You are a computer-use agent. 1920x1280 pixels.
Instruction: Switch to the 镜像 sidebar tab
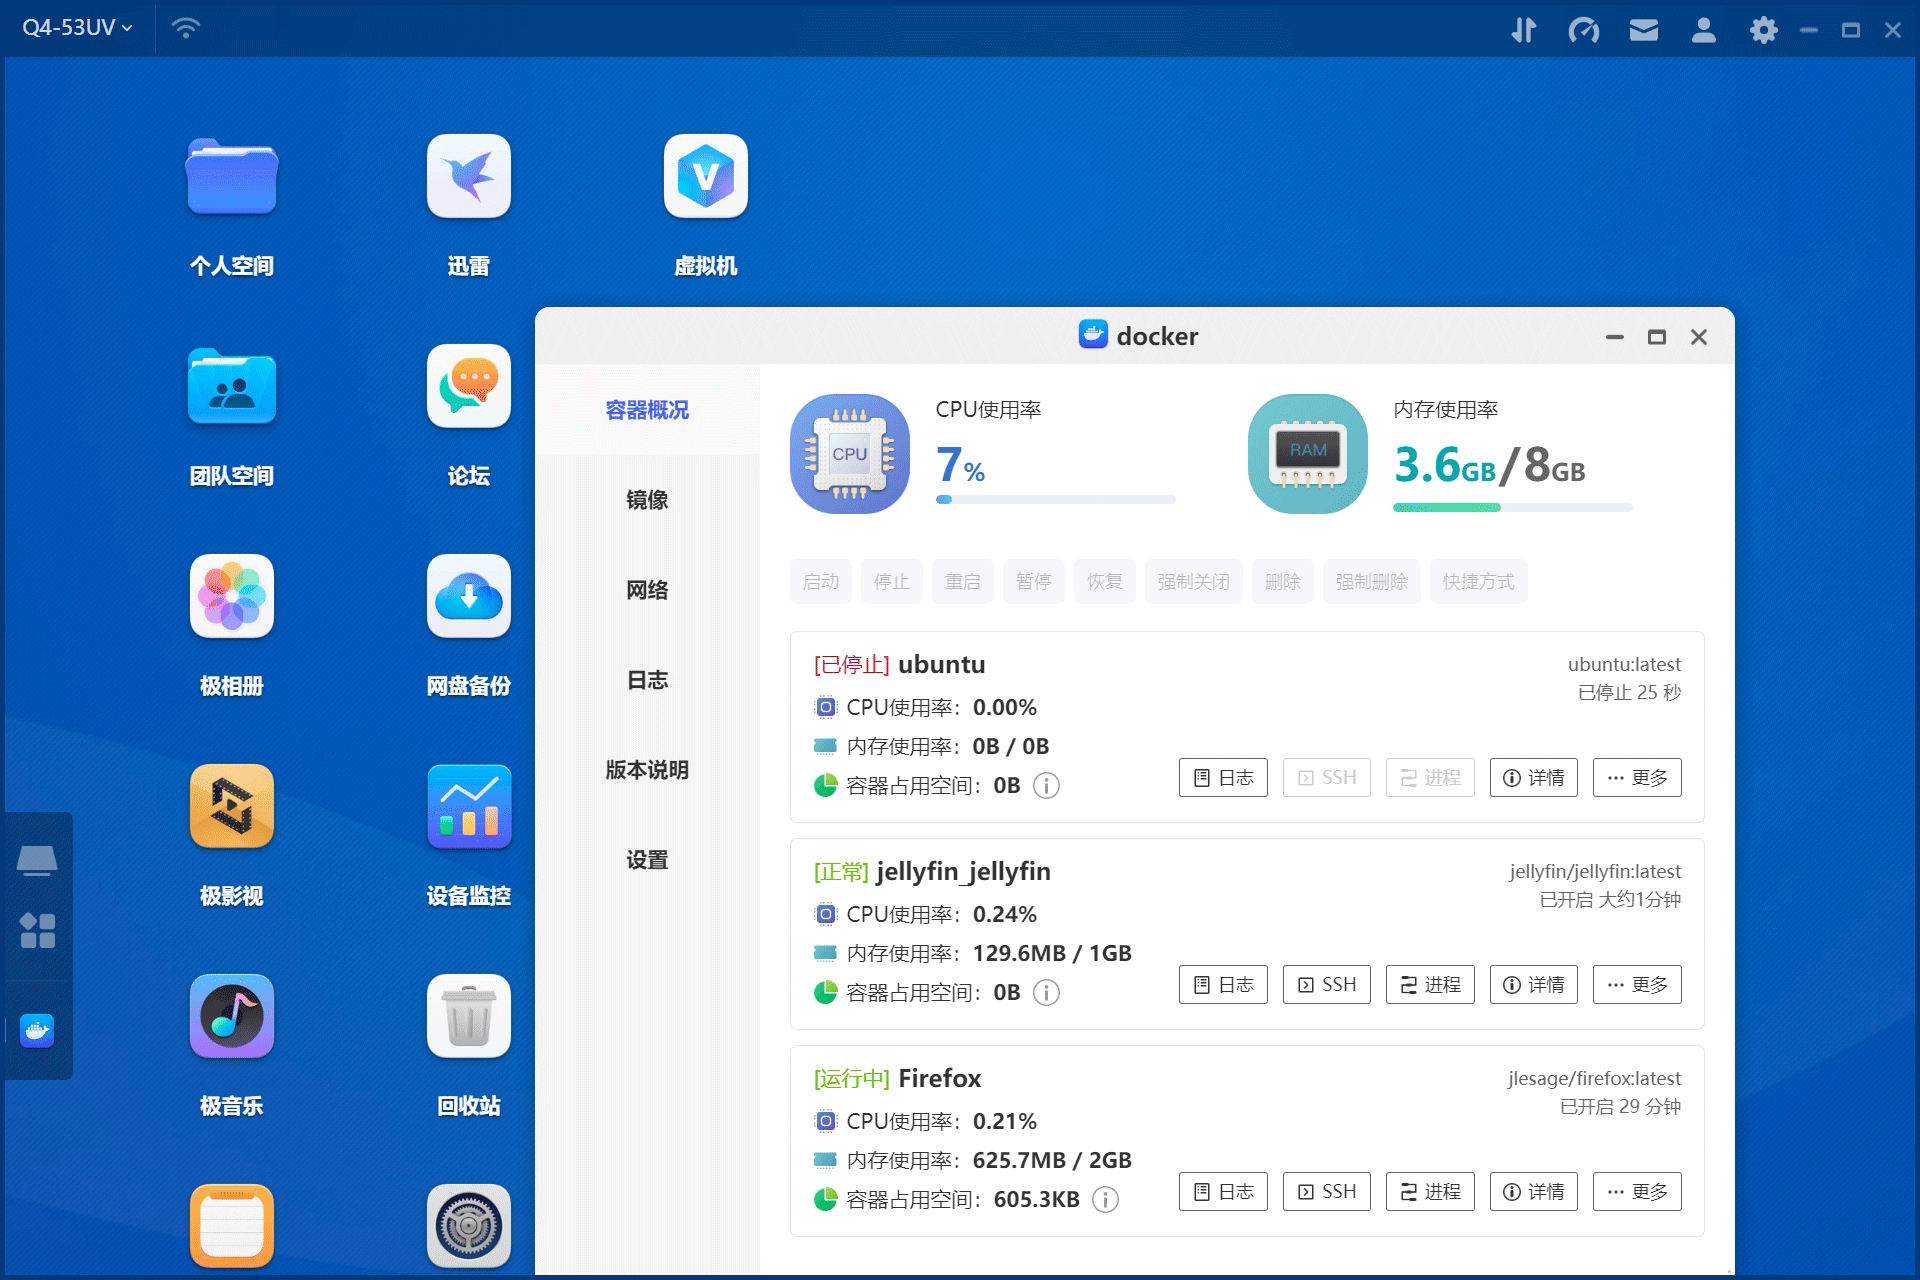(647, 500)
